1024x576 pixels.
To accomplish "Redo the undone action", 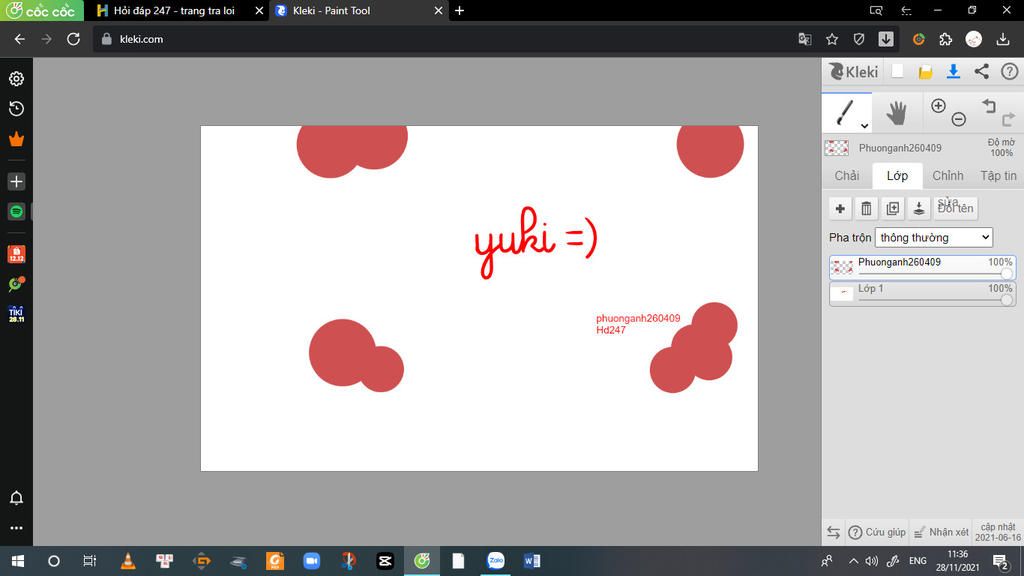I will coord(1008,119).
